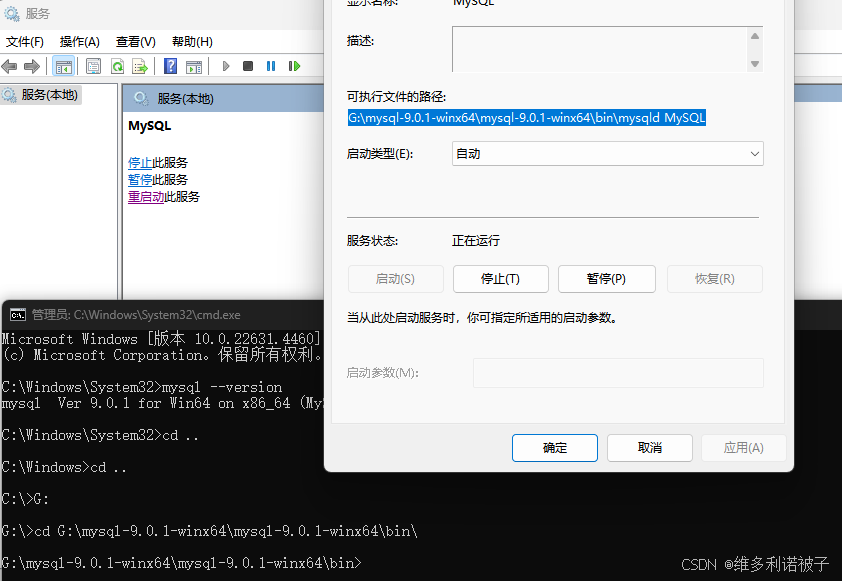
Task: Click the 确定 button
Action: click(x=555, y=448)
